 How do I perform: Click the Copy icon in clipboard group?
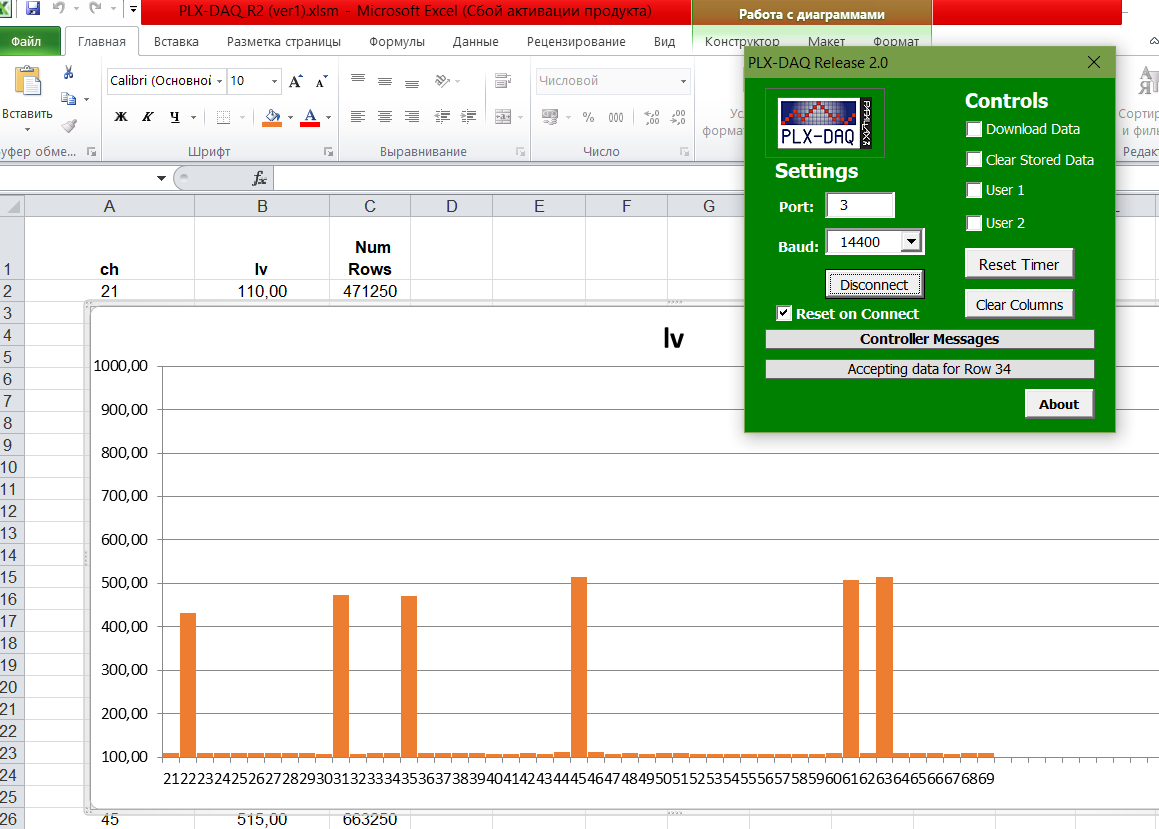click(68, 98)
